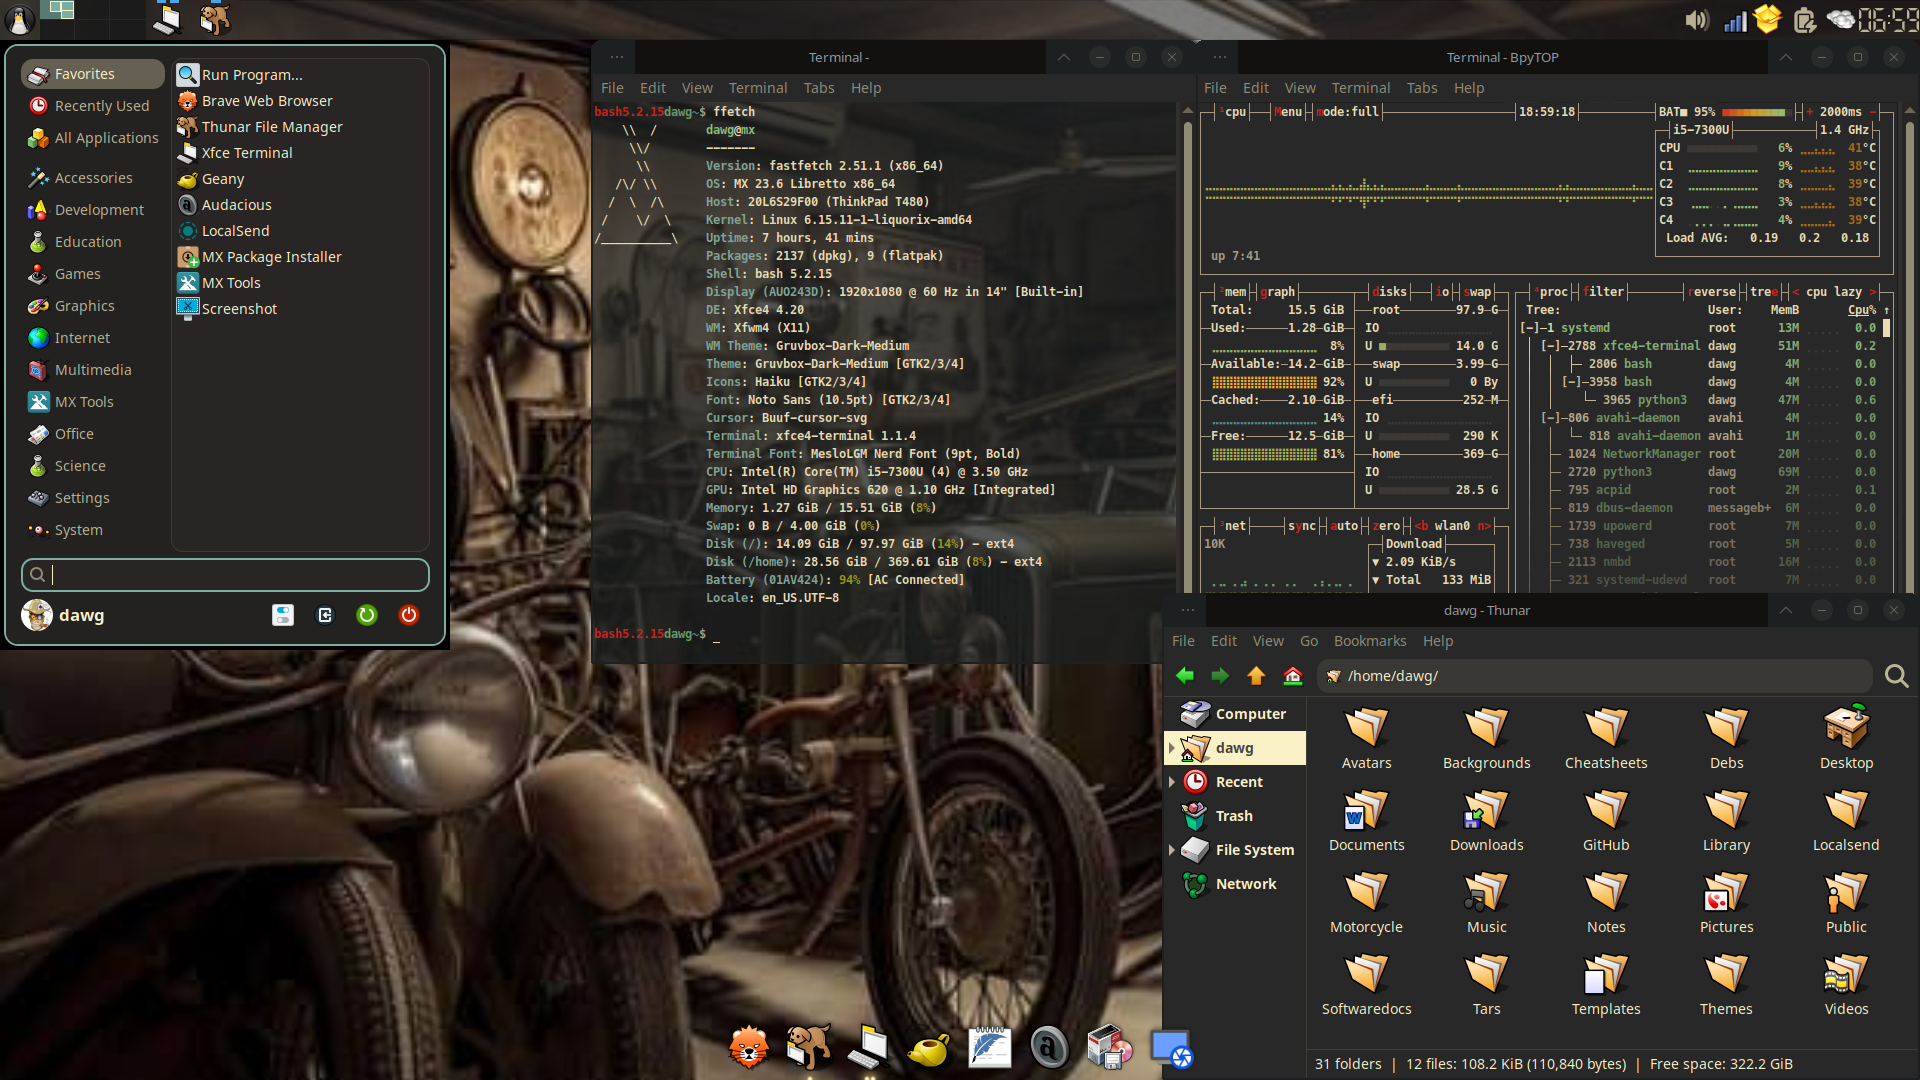Collapse xfce4-terminal process tree in BpyTOP

point(1551,346)
